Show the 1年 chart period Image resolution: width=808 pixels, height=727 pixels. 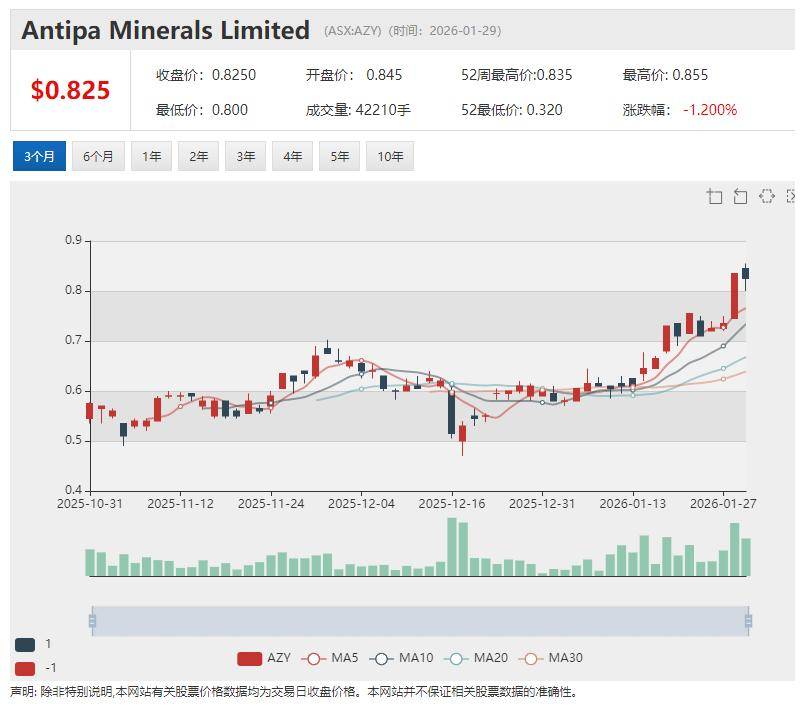point(151,156)
